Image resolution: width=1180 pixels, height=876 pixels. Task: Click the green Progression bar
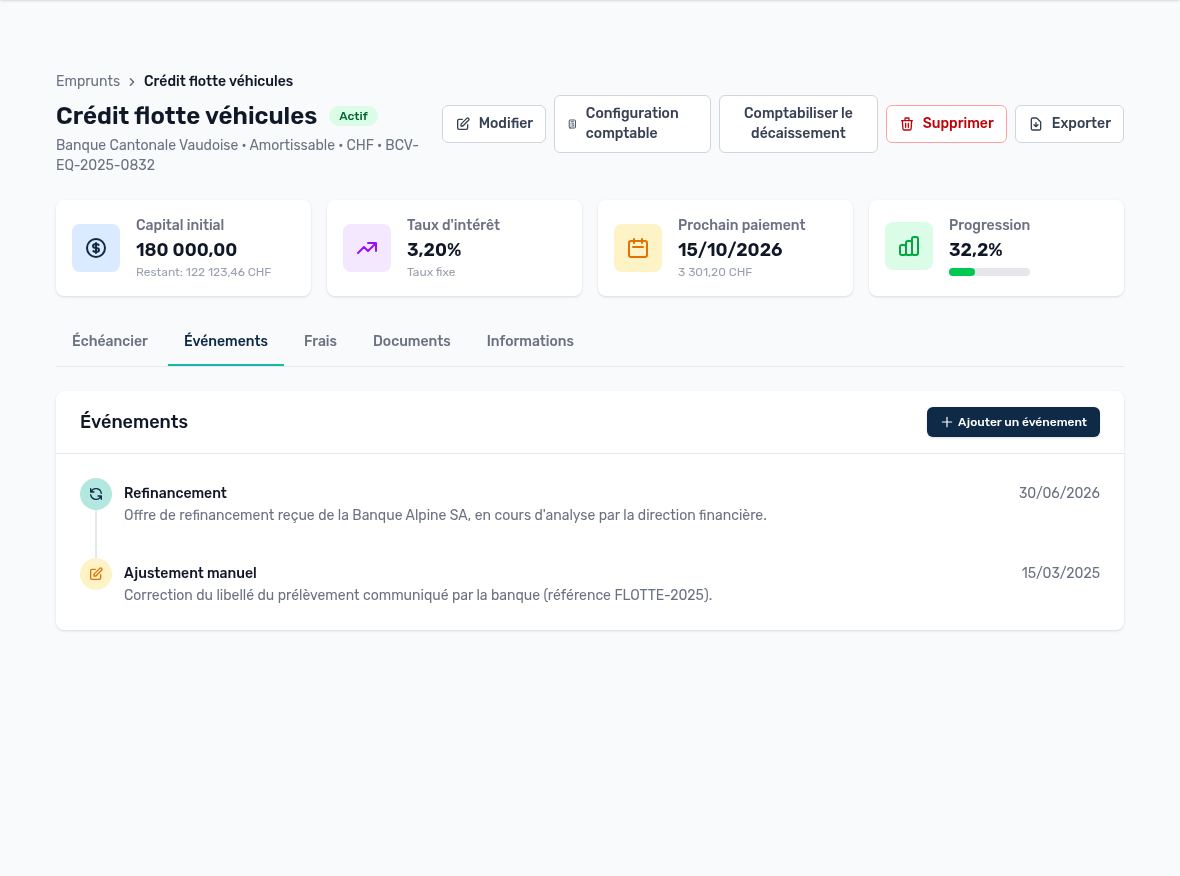coord(989,272)
